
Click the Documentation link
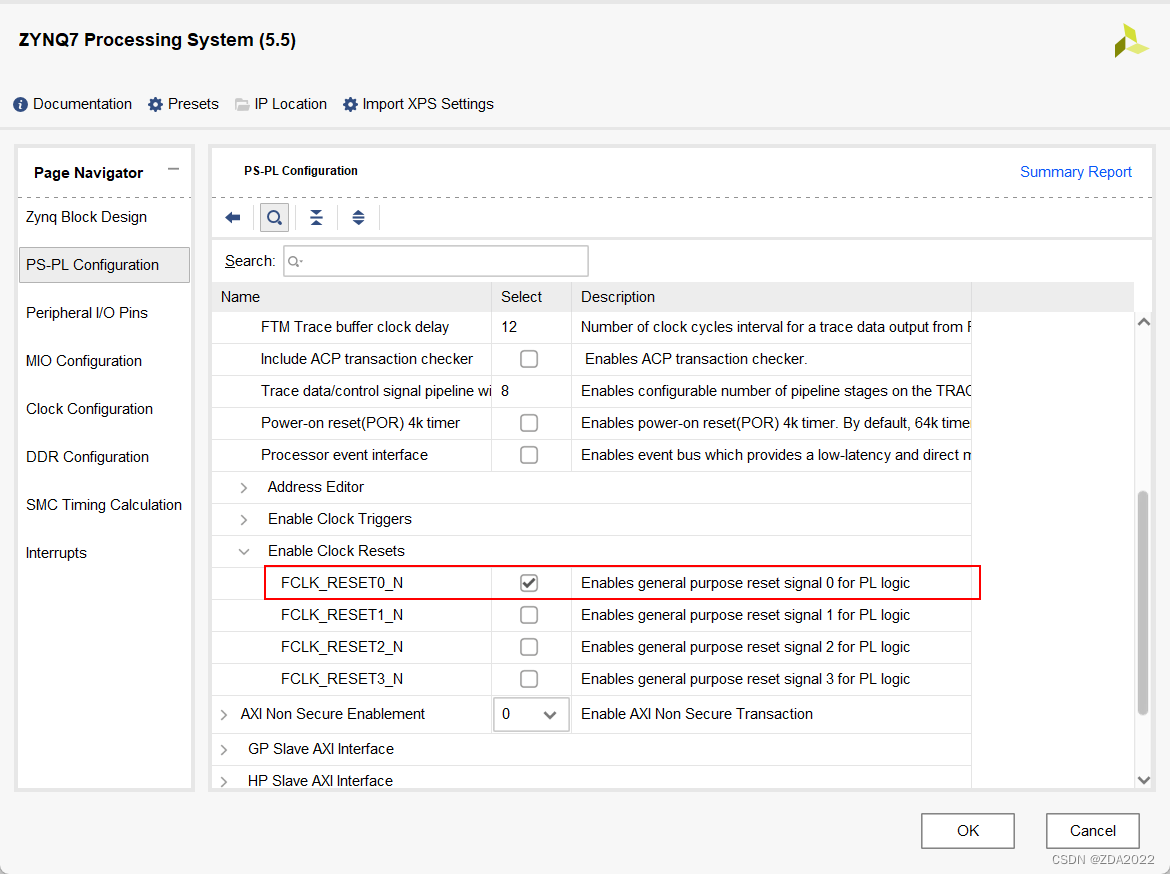[x=82, y=104]
